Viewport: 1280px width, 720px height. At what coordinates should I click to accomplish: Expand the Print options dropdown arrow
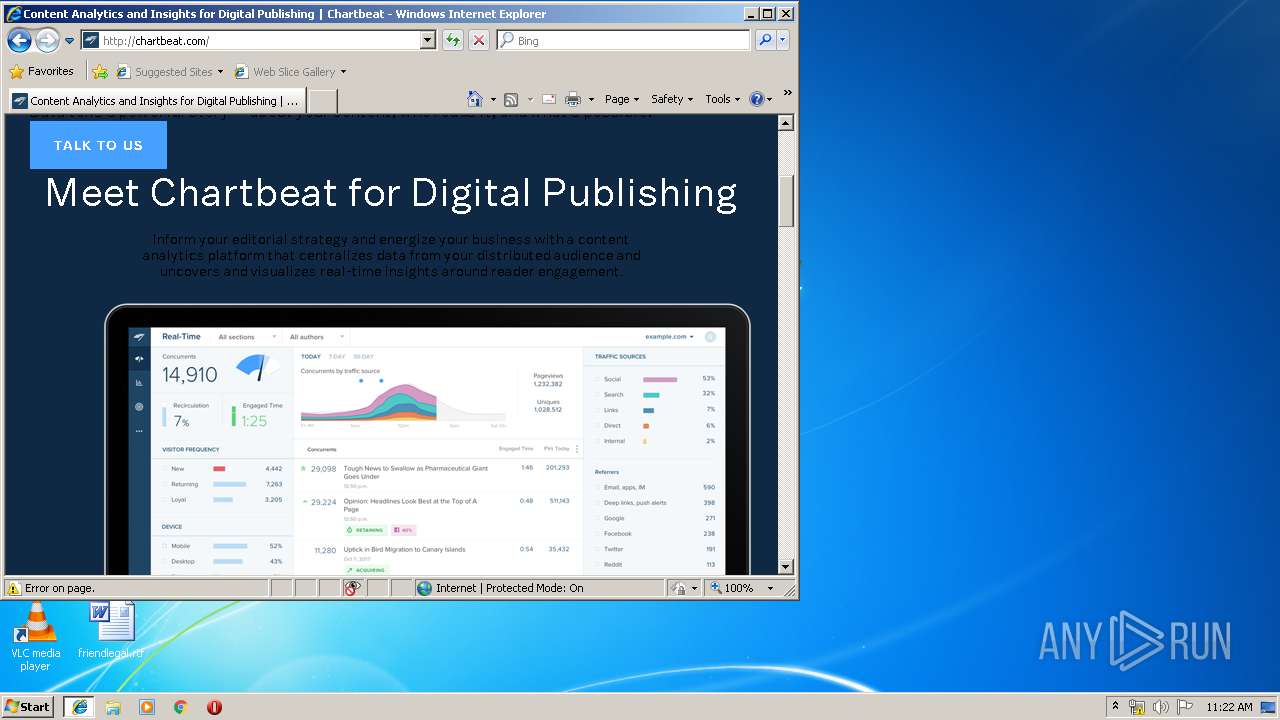point(591,99)
